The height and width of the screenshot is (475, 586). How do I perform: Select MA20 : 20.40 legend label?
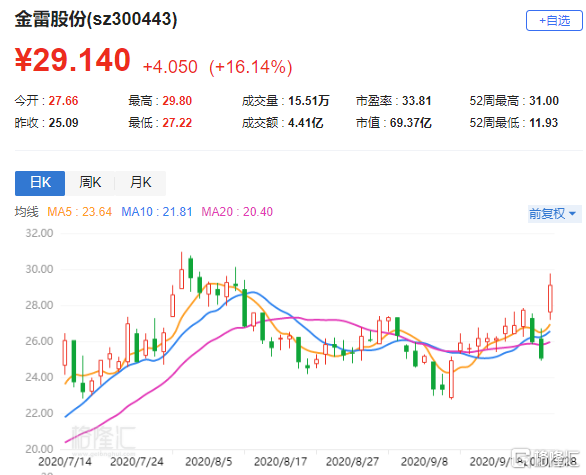pyautogui.click(x=237, y=212)
